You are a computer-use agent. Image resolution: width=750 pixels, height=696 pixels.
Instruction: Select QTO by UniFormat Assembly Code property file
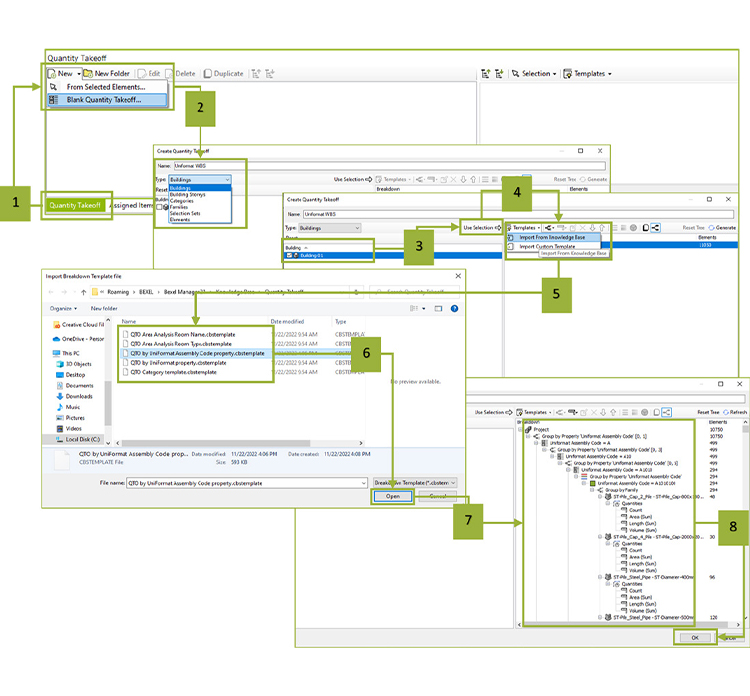pos(194,353)
